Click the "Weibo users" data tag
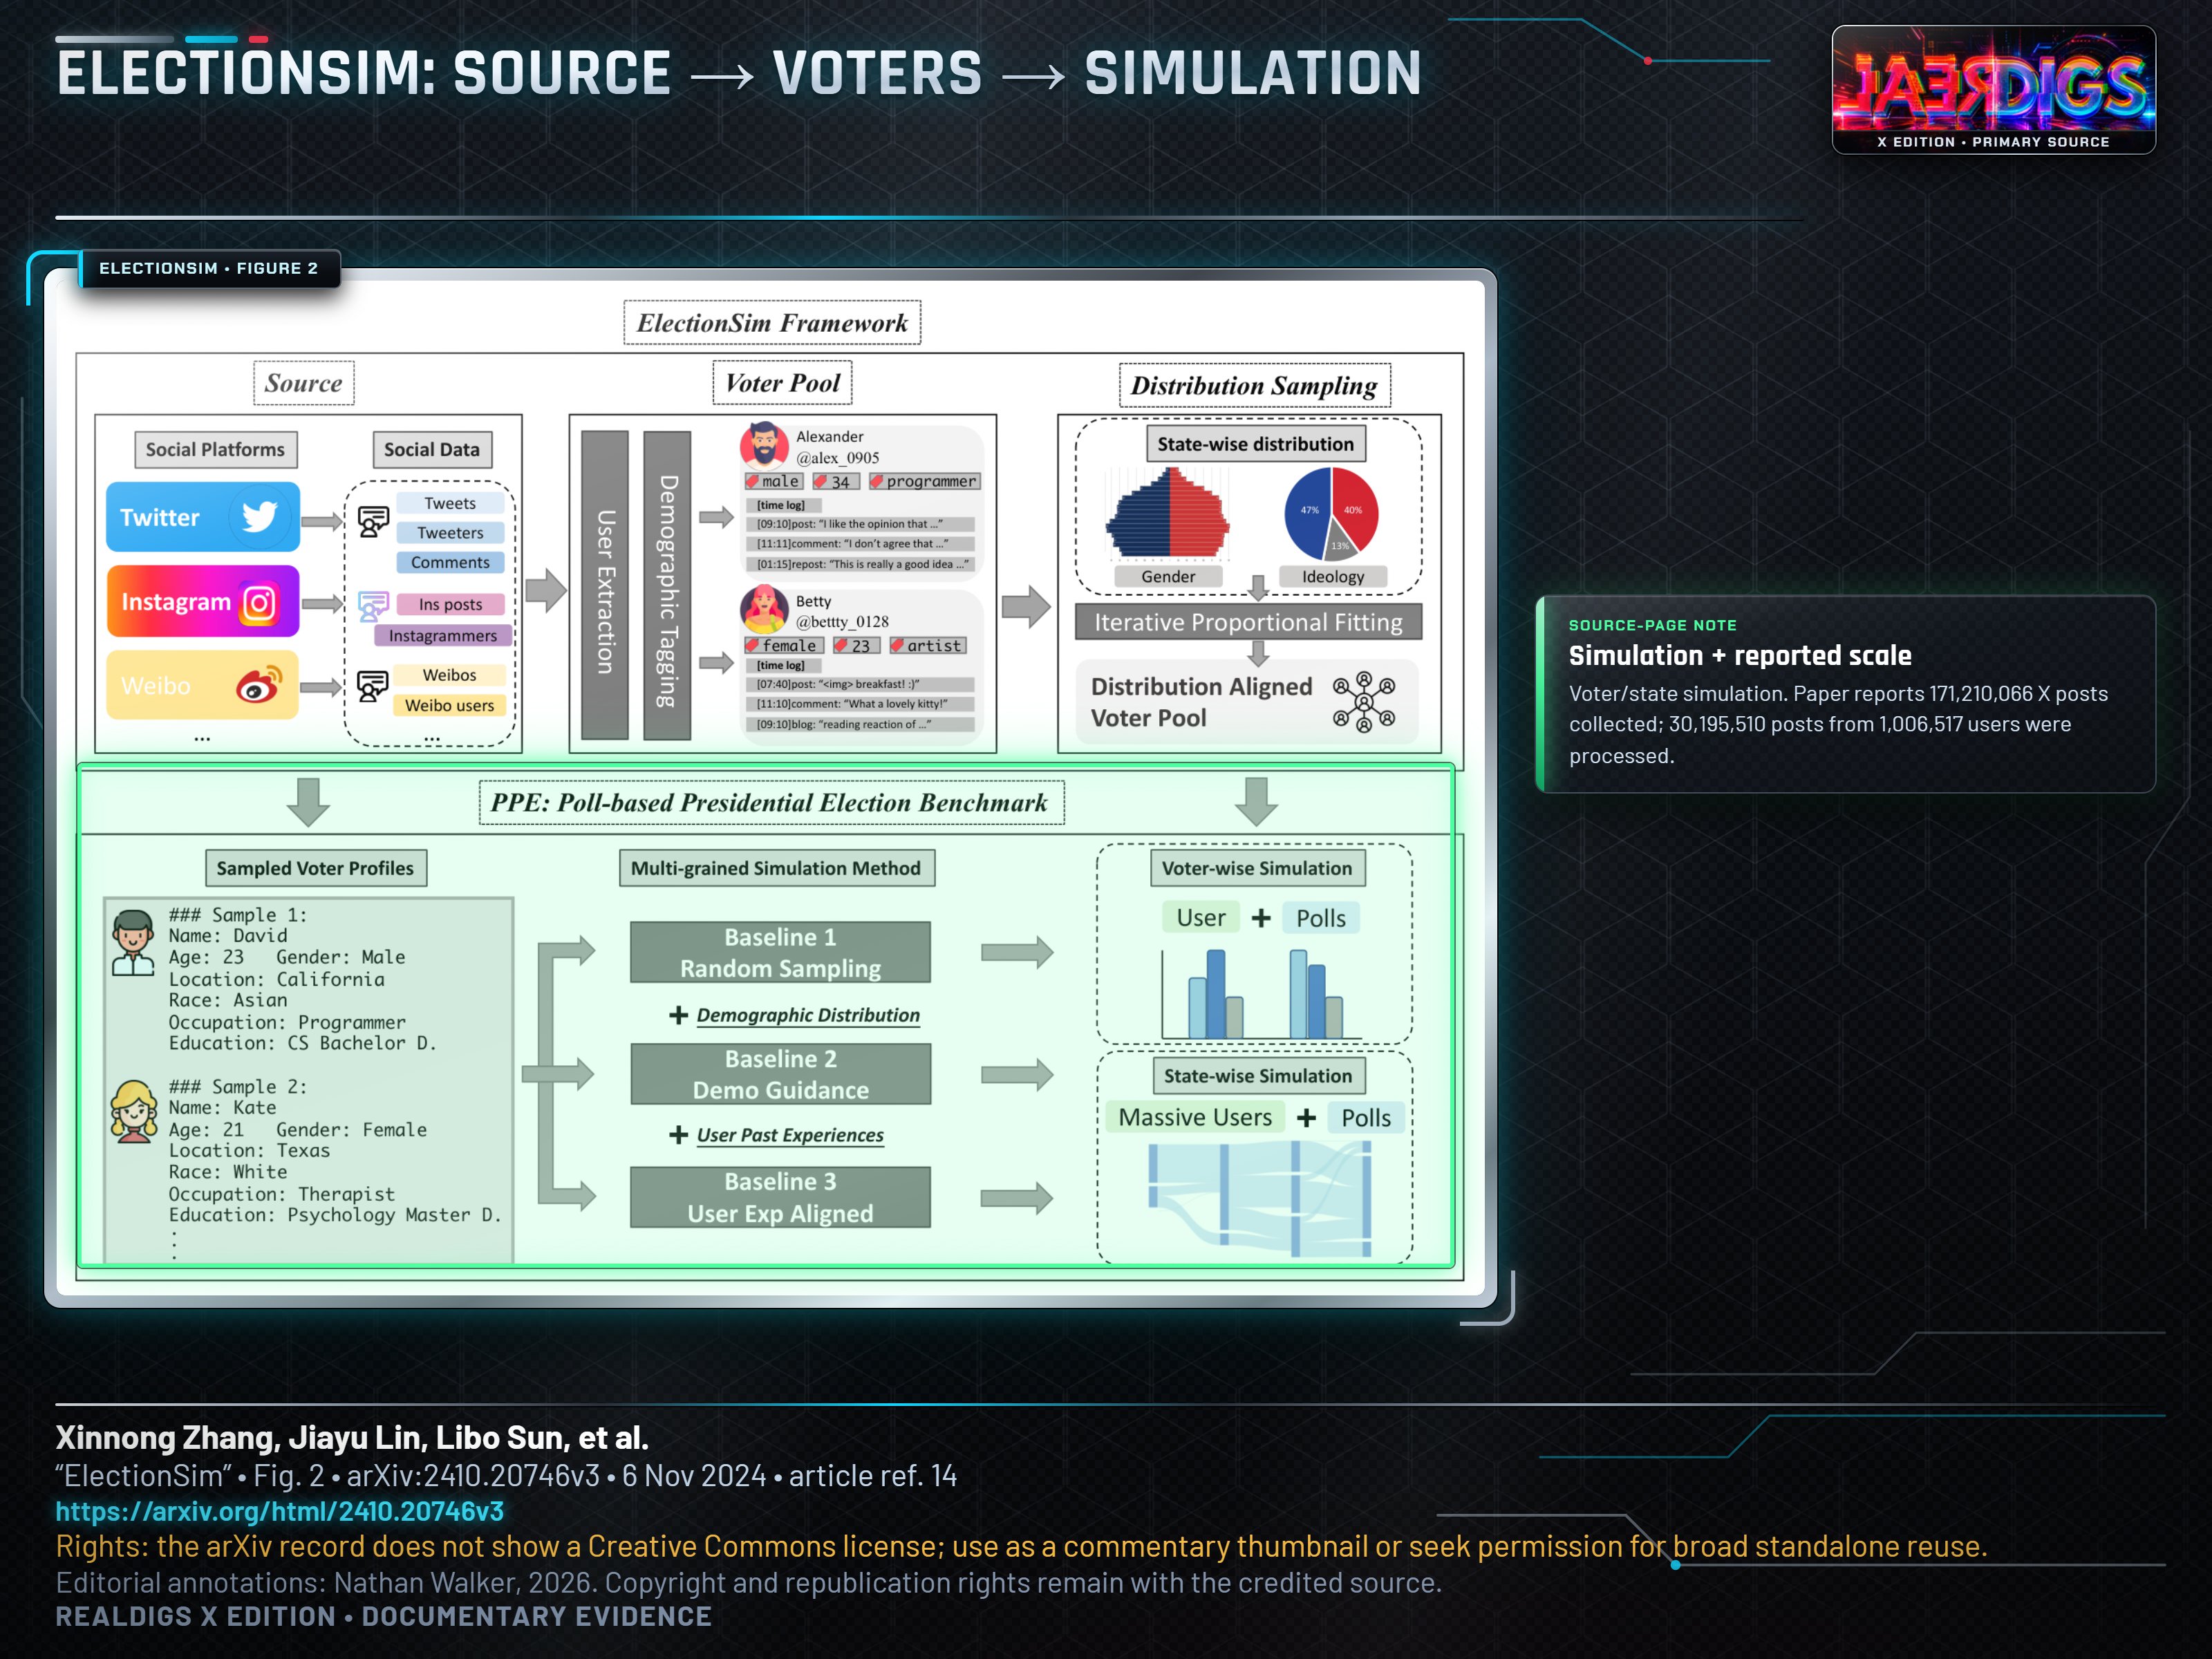Image resolution: width=2212 pixels, height=1659 pixels. 450,705
